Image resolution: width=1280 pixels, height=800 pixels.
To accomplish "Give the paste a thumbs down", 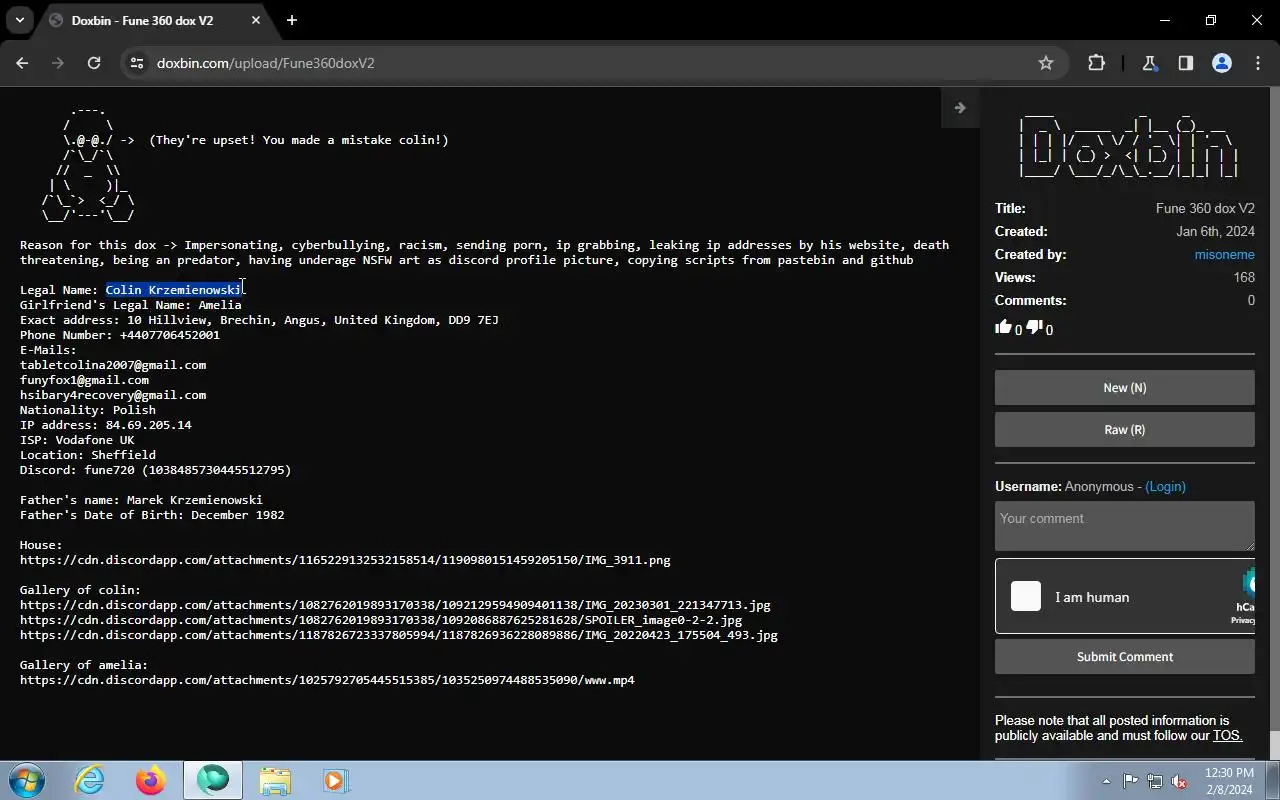I will point(1034,327).
